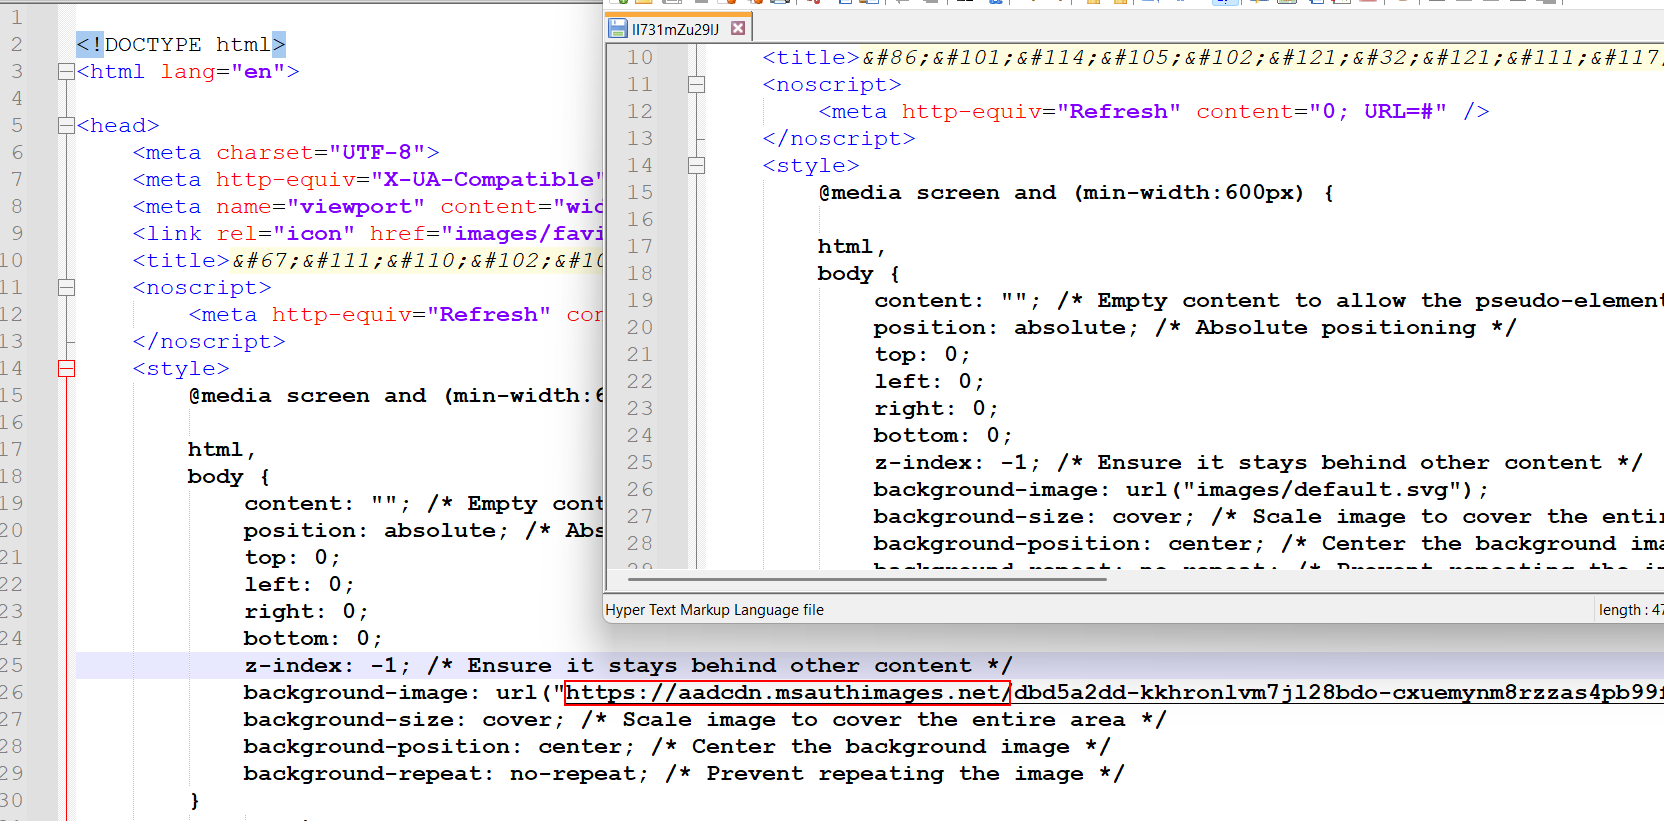Screen dimensions: 1664x821
Task: Click the closing brace on back window line 30
Action: click(194, 801)
